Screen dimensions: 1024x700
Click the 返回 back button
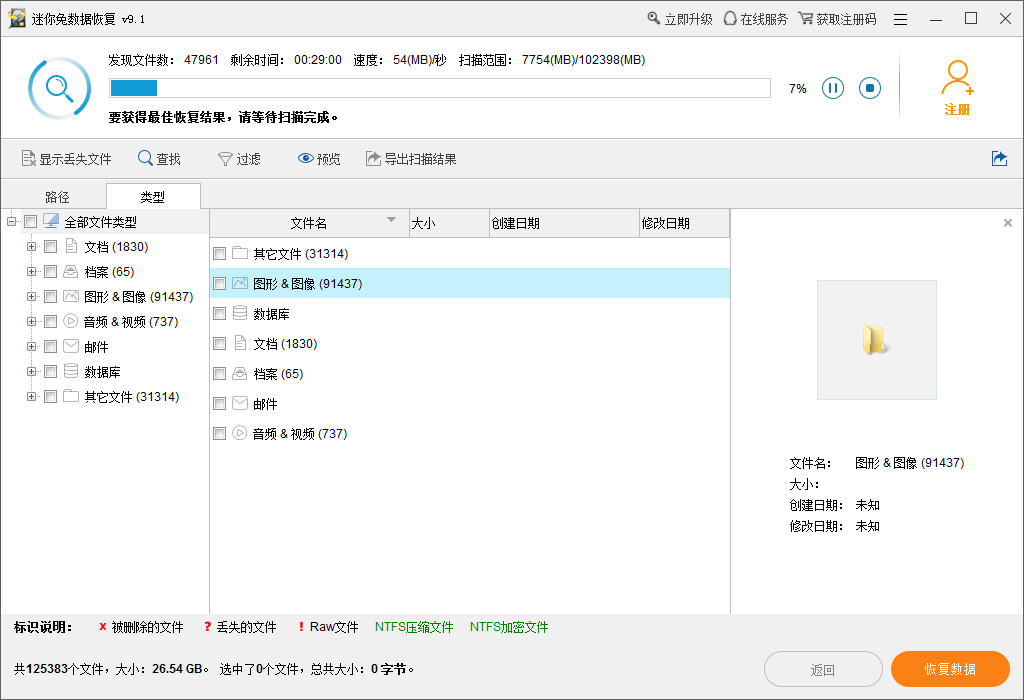tap(823, 669)
